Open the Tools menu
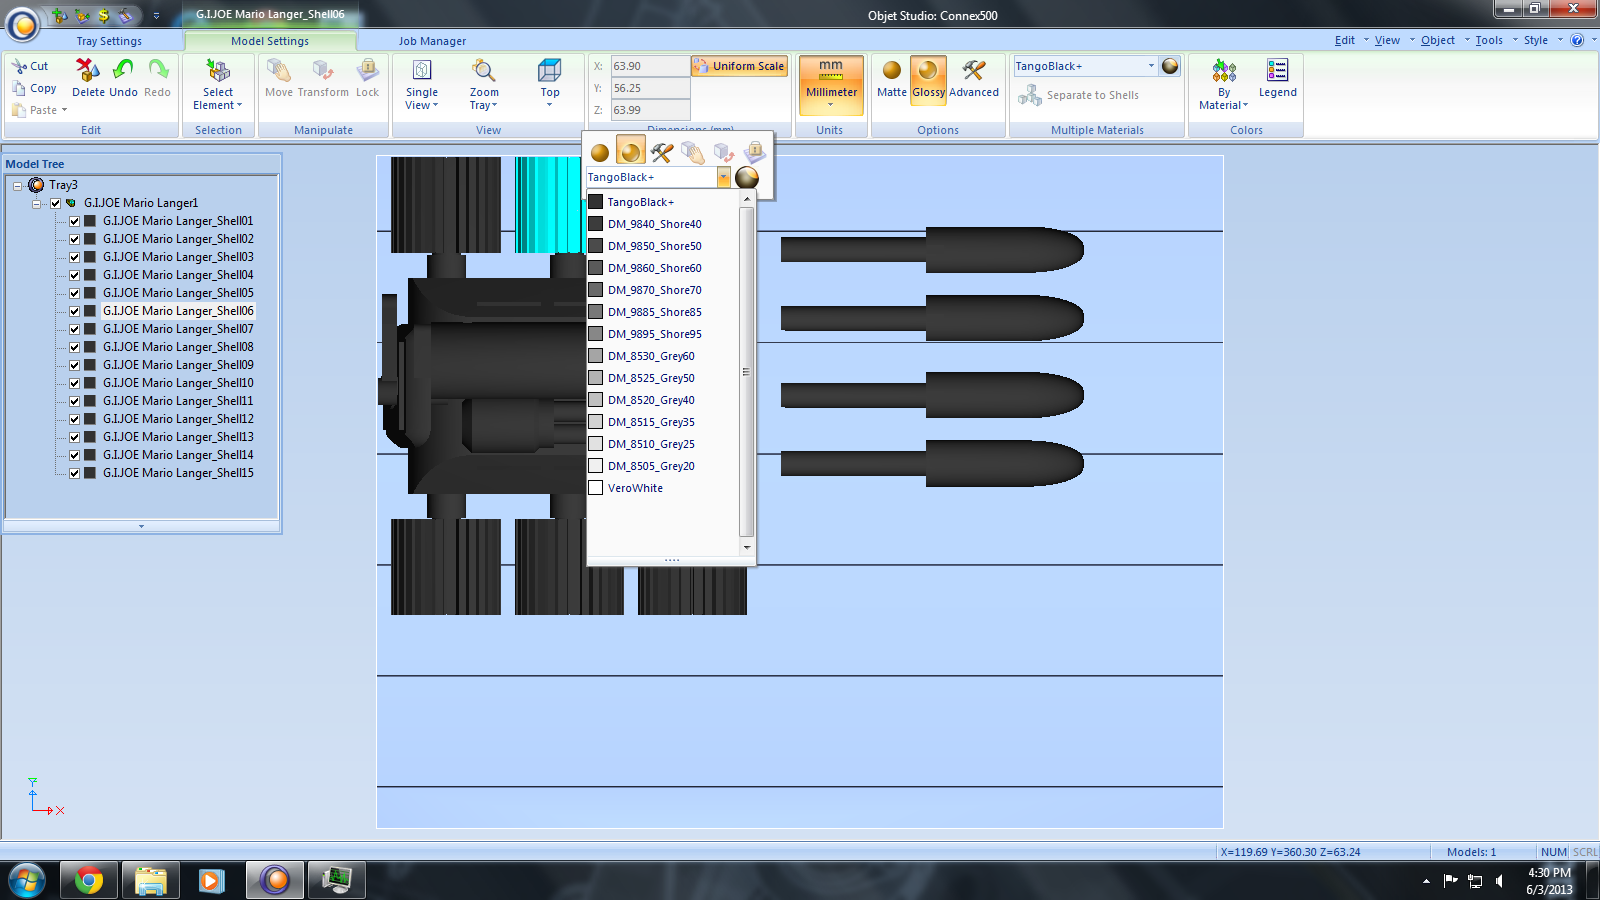The width and height of the screenshot is (1600, 900). (1489, 40)
